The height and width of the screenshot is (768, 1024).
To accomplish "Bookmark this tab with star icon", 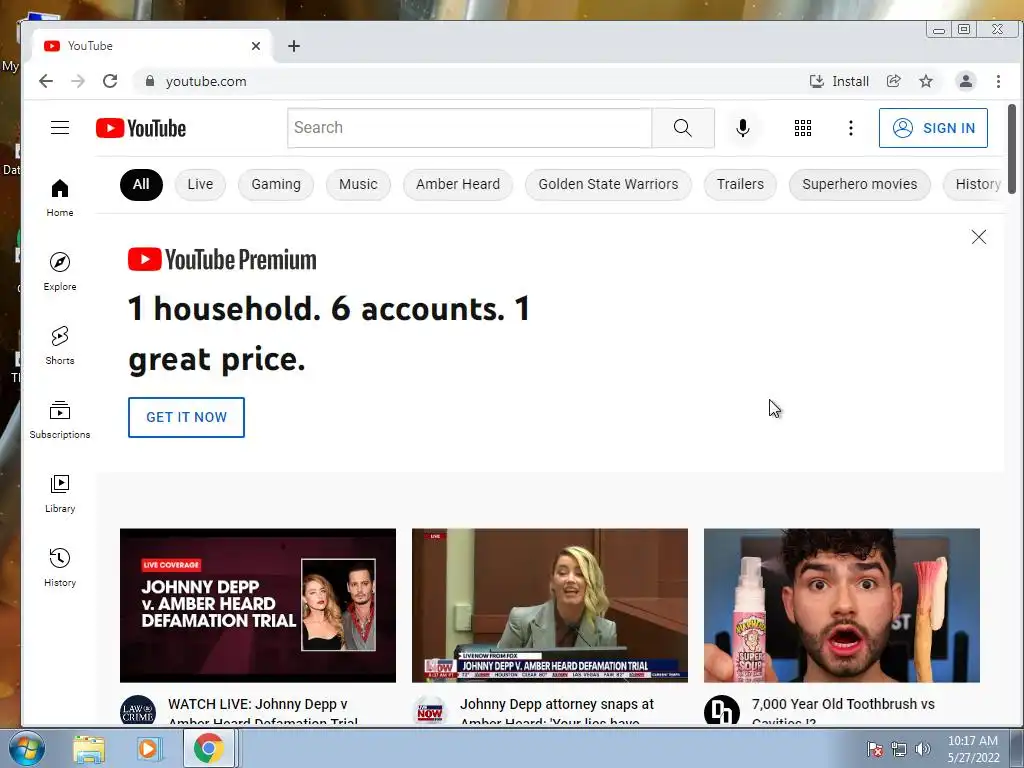I will coord(925,81).
